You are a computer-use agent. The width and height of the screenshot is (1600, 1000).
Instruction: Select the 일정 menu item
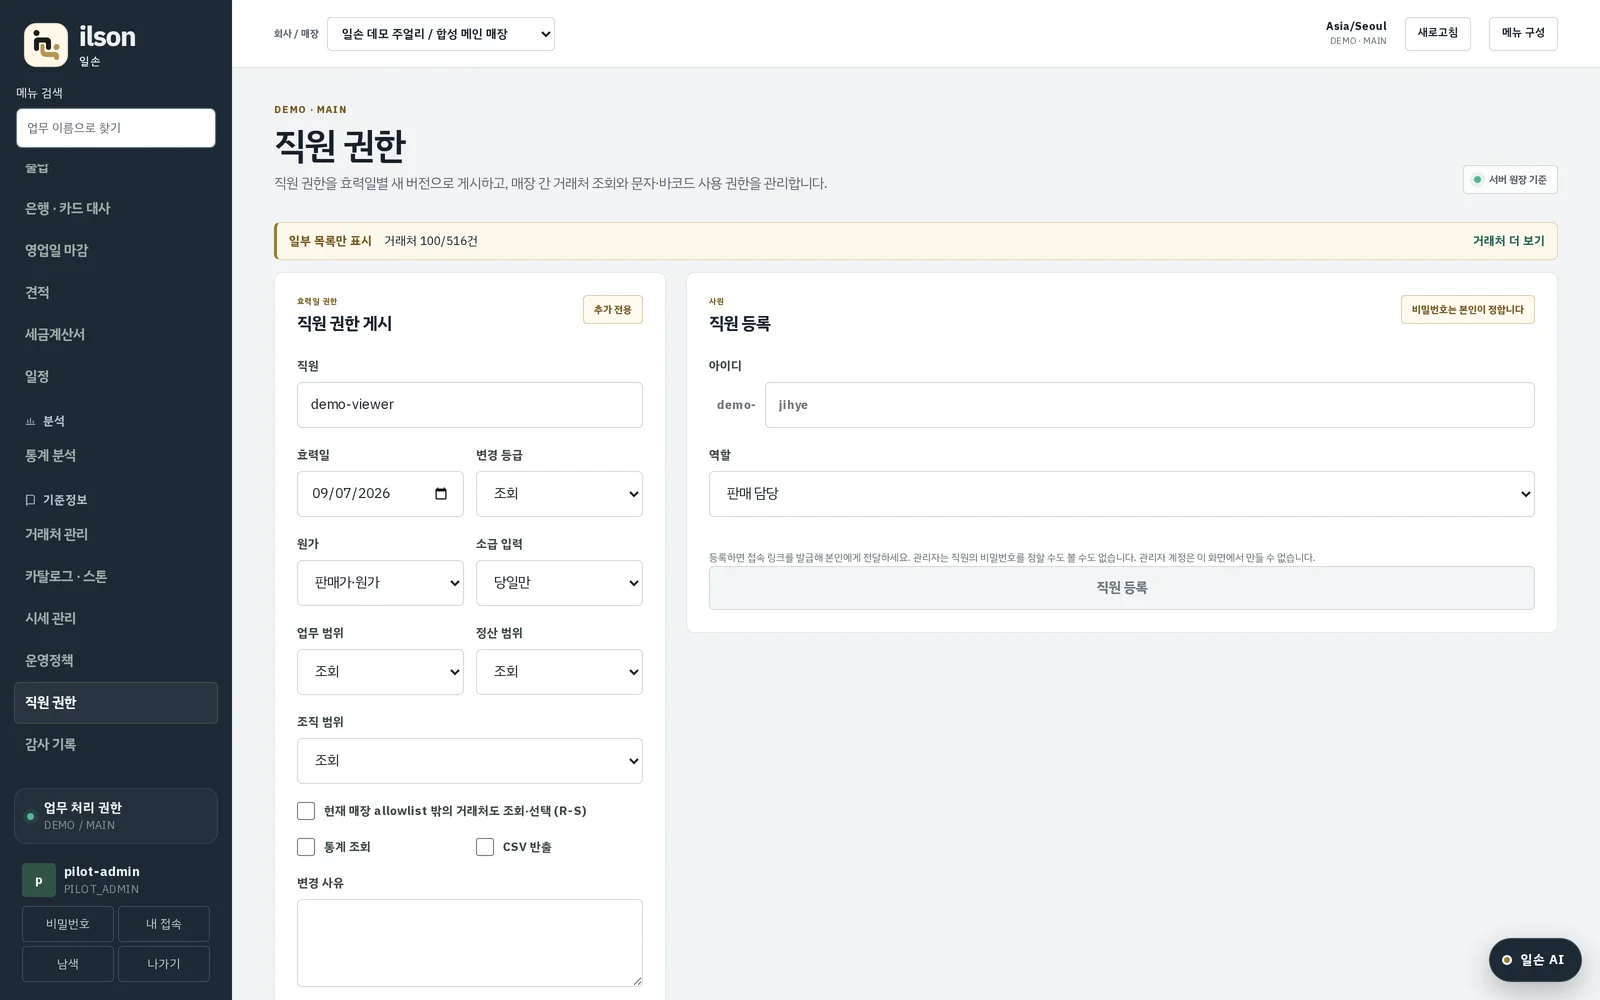[x=116, y=376]
